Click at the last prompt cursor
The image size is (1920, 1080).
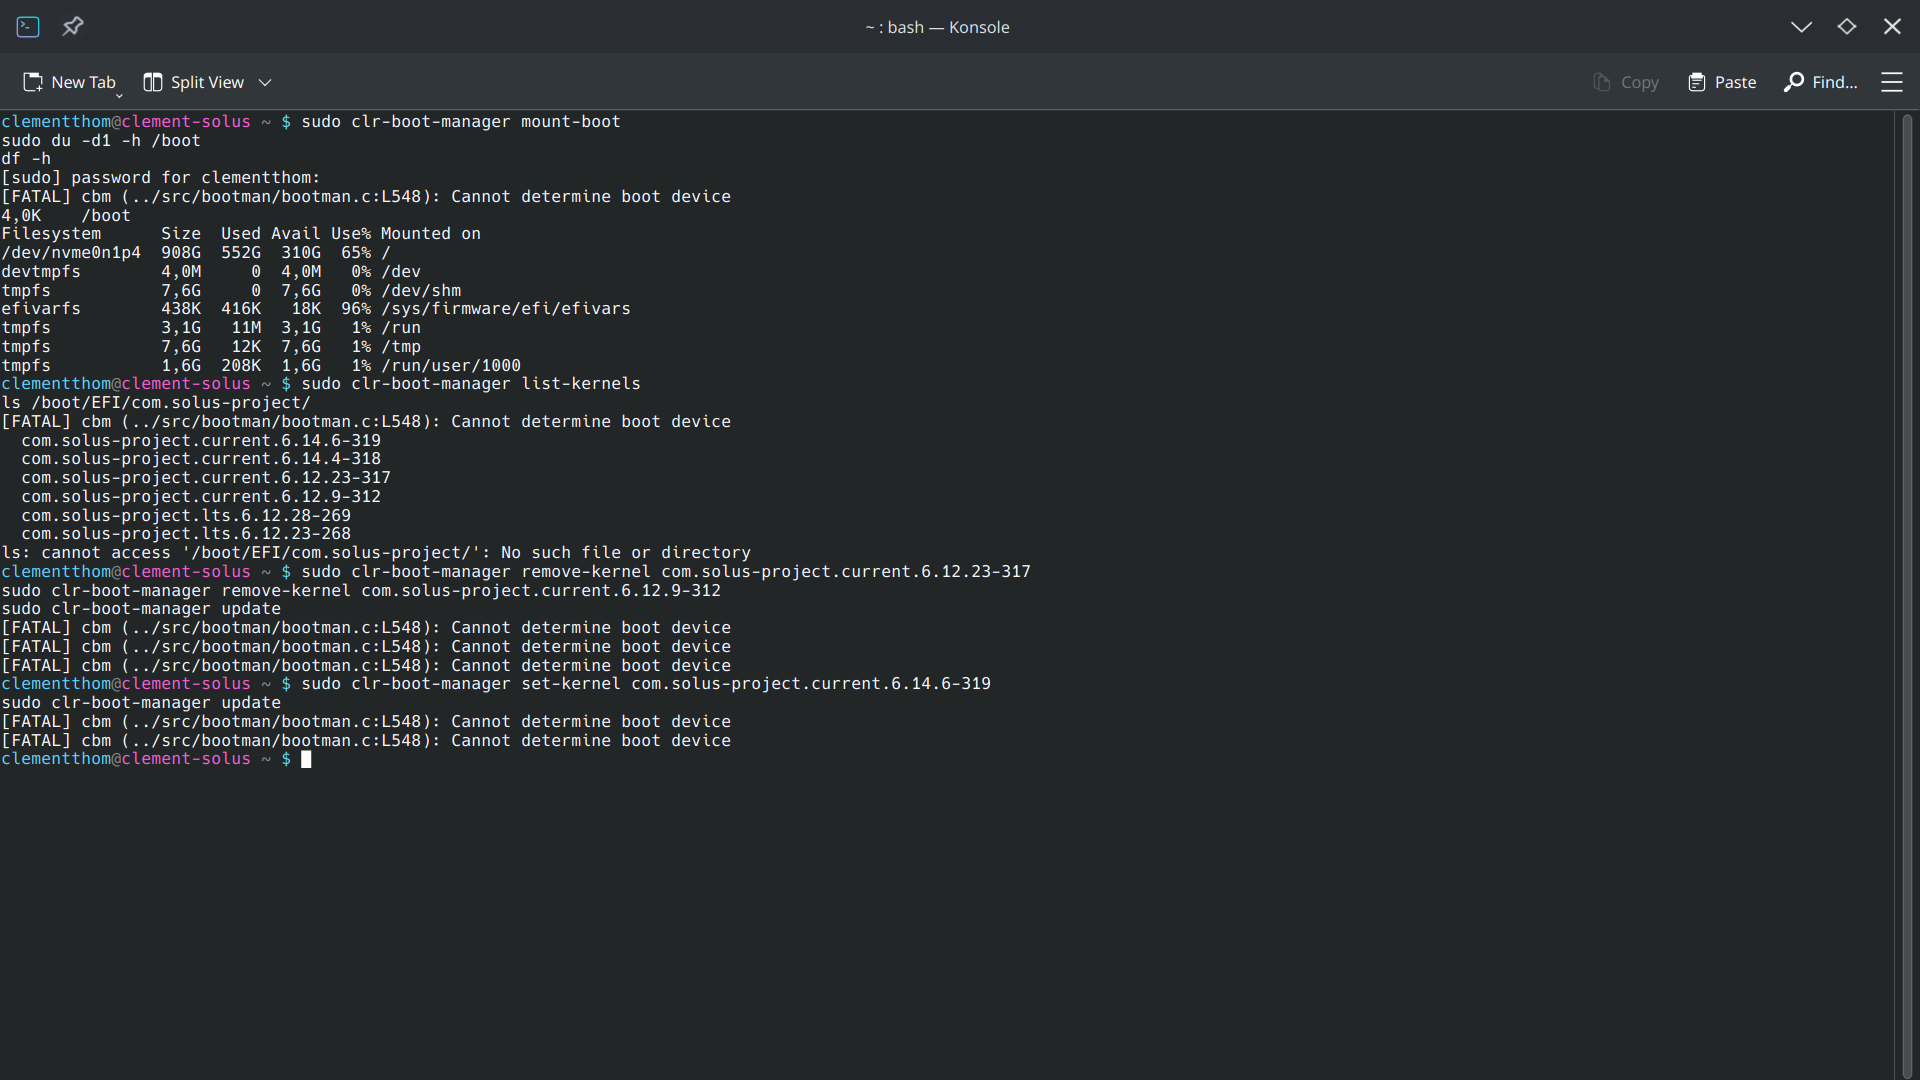[x=306, y=760]
